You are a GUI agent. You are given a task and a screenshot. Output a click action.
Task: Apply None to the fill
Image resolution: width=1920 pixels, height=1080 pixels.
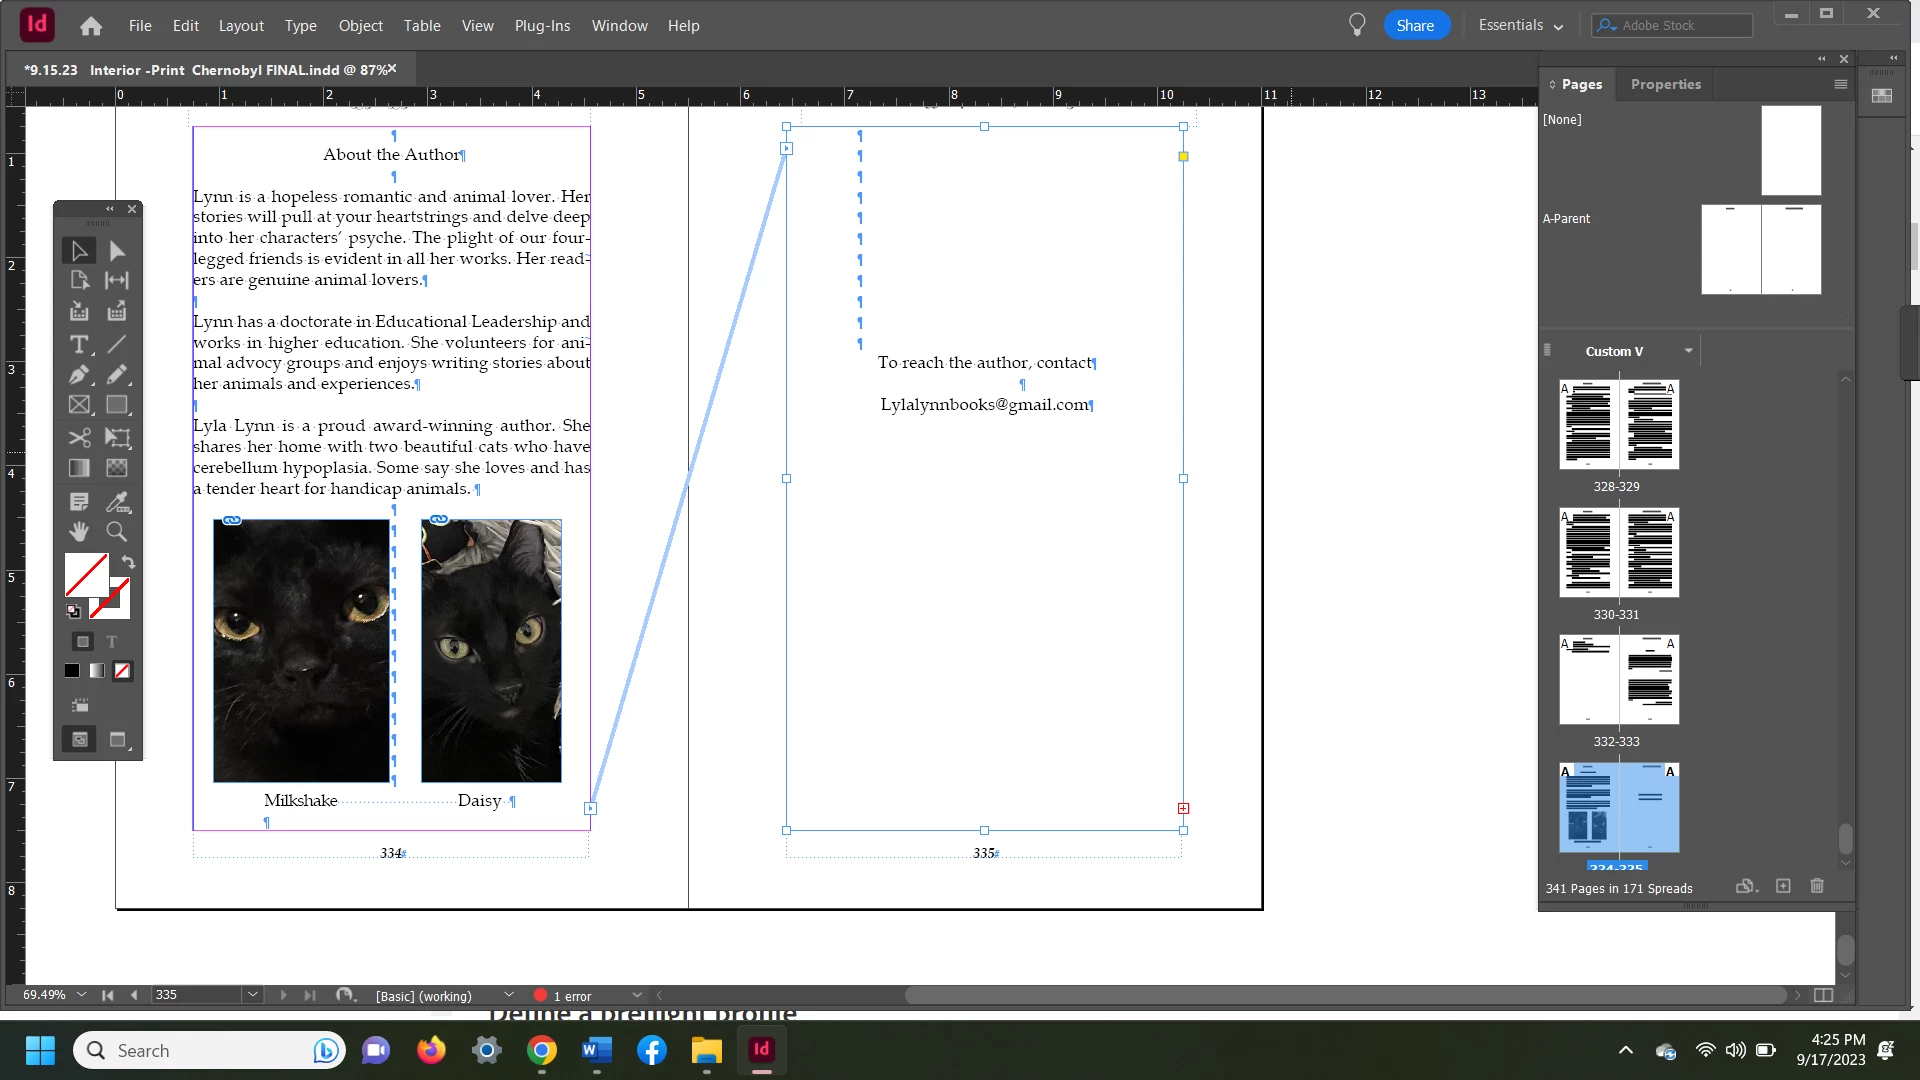pos(122,671)
